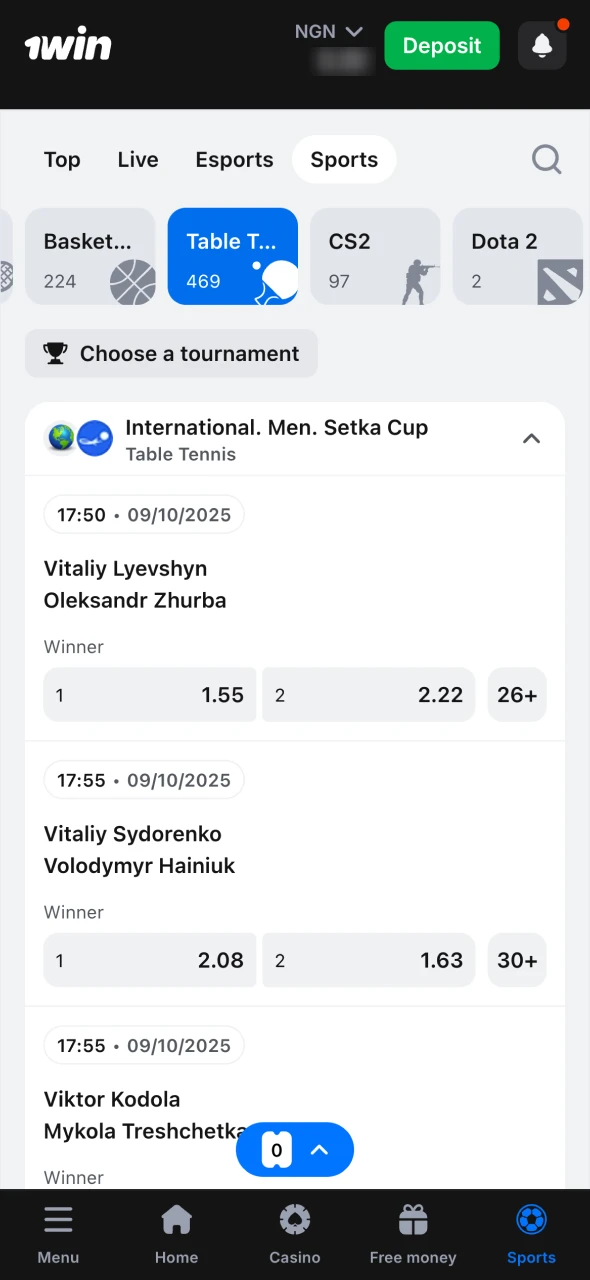Open the Esports tab
This screenshot has height=1280, width=590.
pos(234,159)
